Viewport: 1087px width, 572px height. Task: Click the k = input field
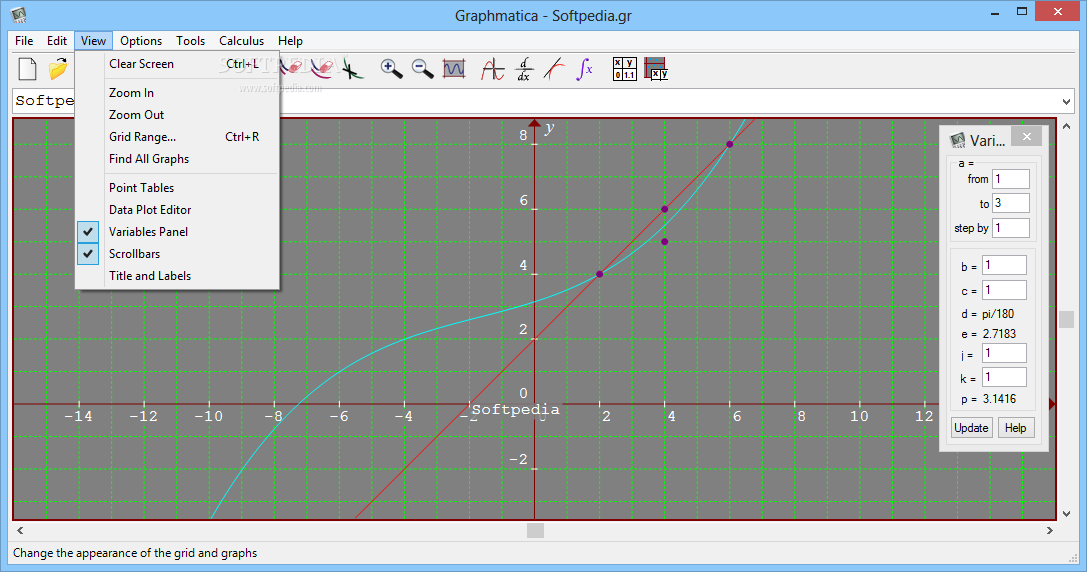point(1004,378)
